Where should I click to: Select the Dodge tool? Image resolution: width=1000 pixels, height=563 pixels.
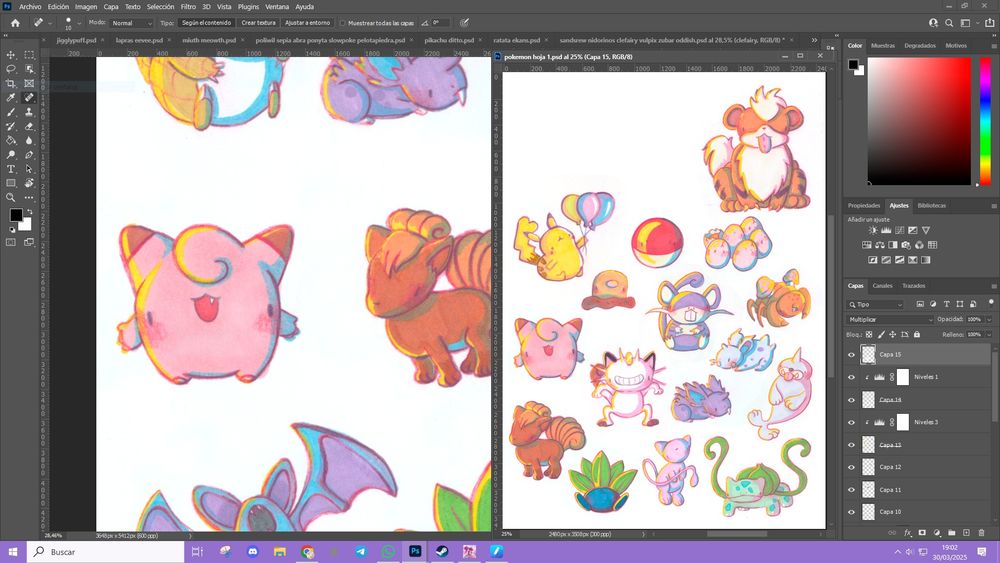(11, 155)
